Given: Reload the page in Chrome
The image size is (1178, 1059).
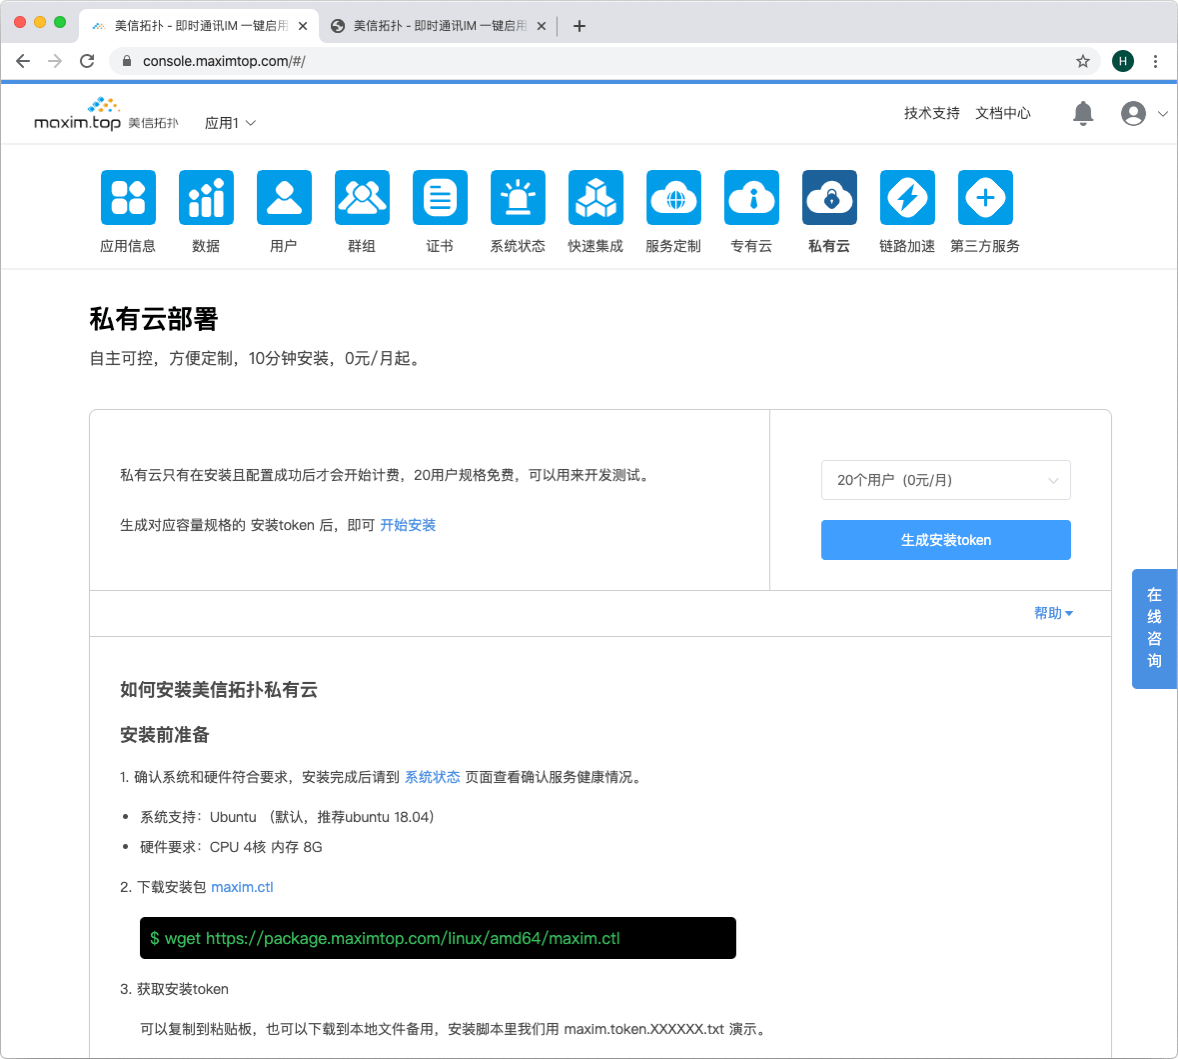Looking at the screenshot, I should (87, 61).
